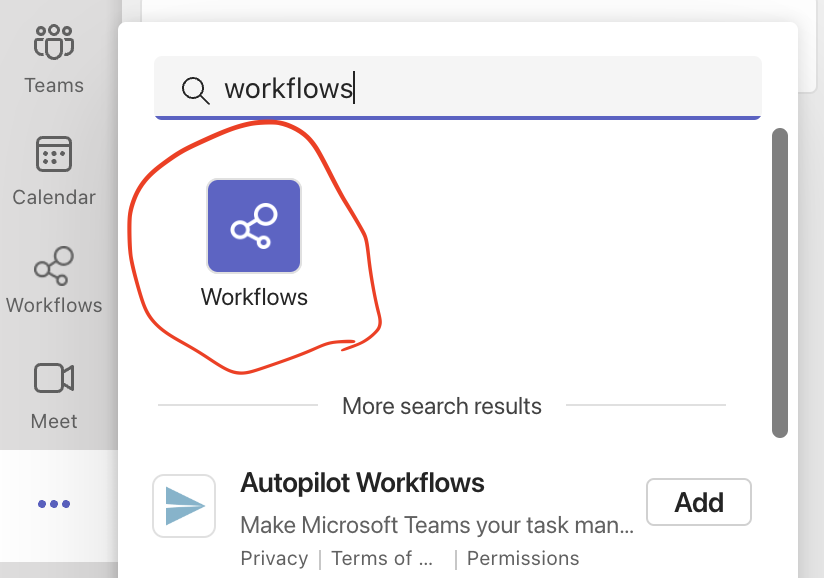
Task: Click the Teams label in sidebar
Action: [x=54, y=85]
